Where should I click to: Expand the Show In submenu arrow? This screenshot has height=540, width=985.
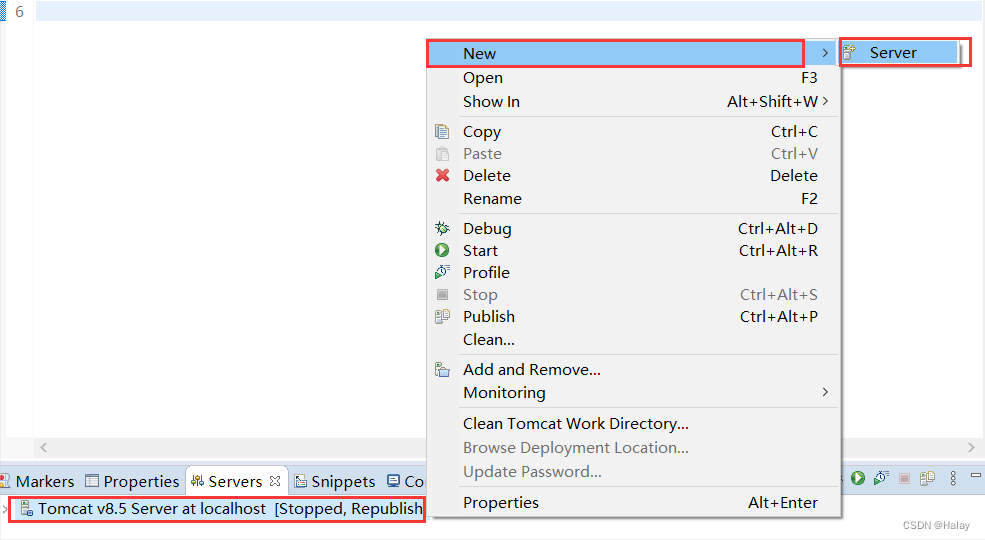coord(825,101)
